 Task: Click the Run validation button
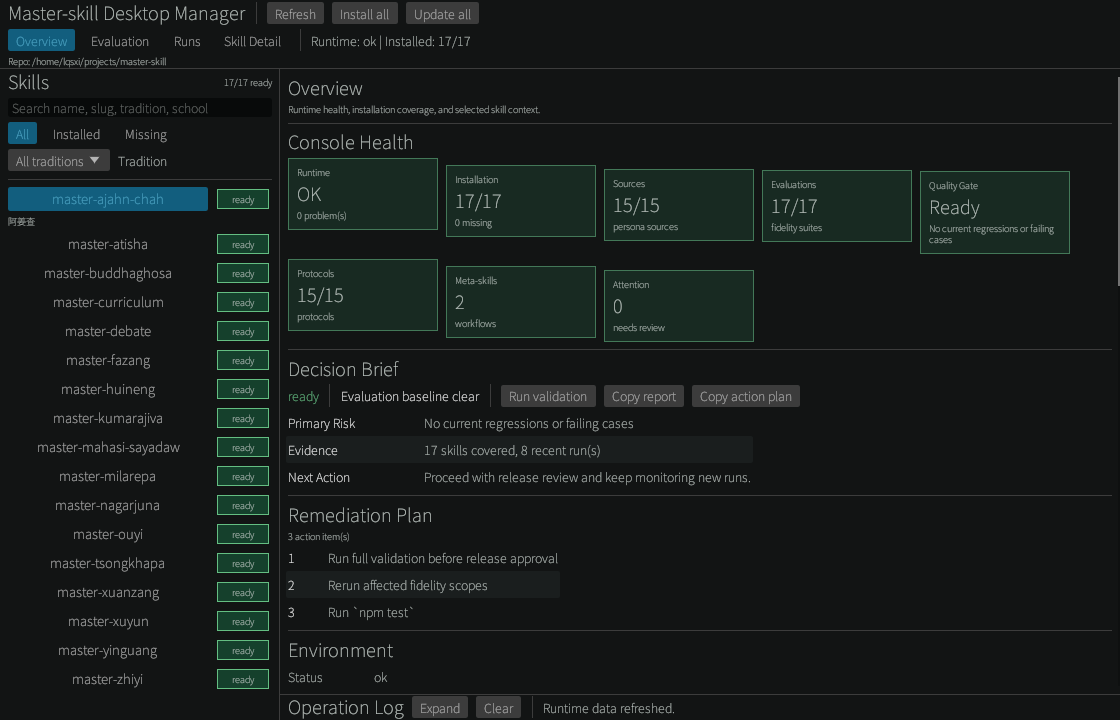[548, 396]
